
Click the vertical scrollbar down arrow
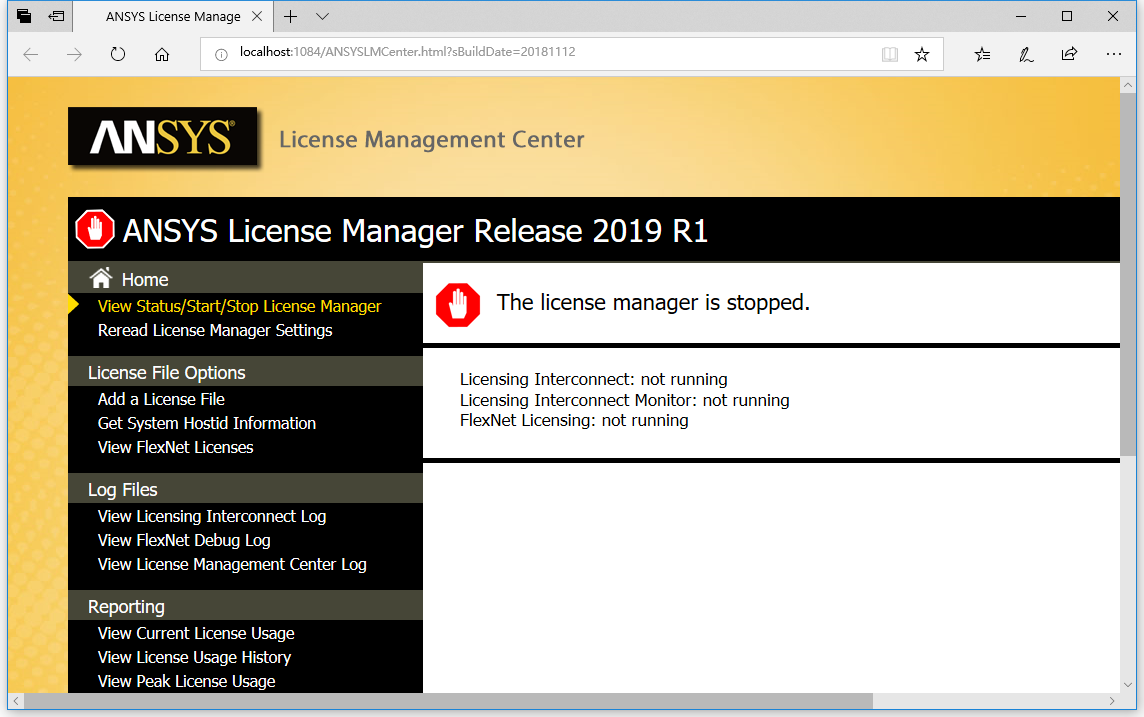coord(1128,685)
